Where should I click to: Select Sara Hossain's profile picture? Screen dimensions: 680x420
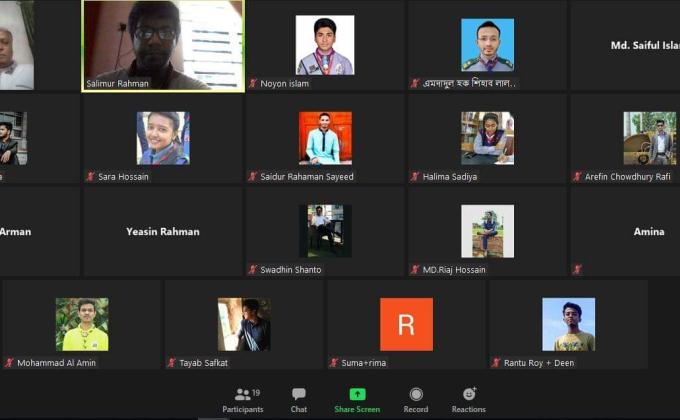(x=163, y=138)
